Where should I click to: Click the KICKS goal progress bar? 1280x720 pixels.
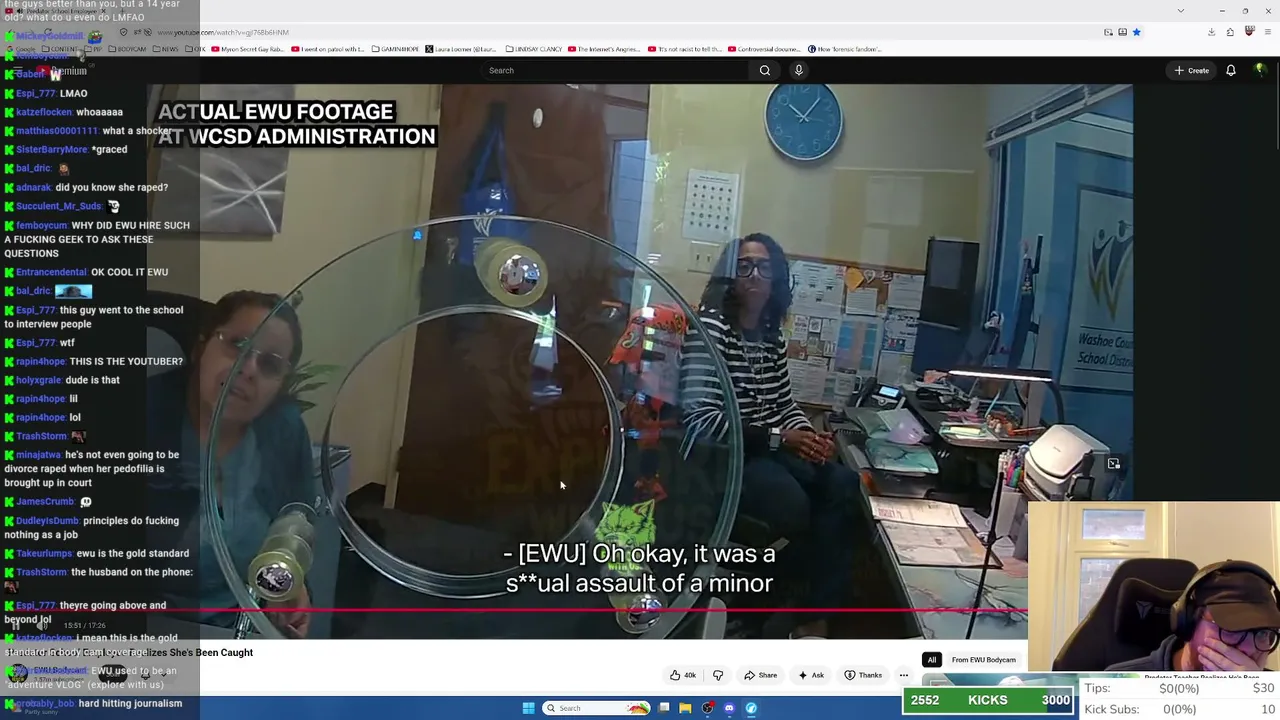[989, 701]
